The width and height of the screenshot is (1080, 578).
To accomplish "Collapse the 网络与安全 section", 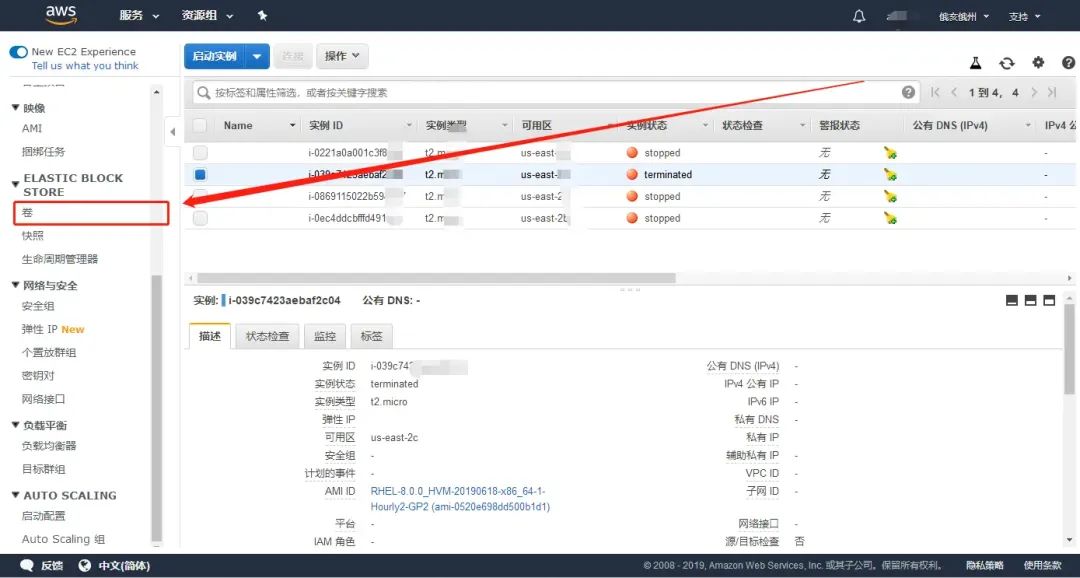I will click(16, 285).
